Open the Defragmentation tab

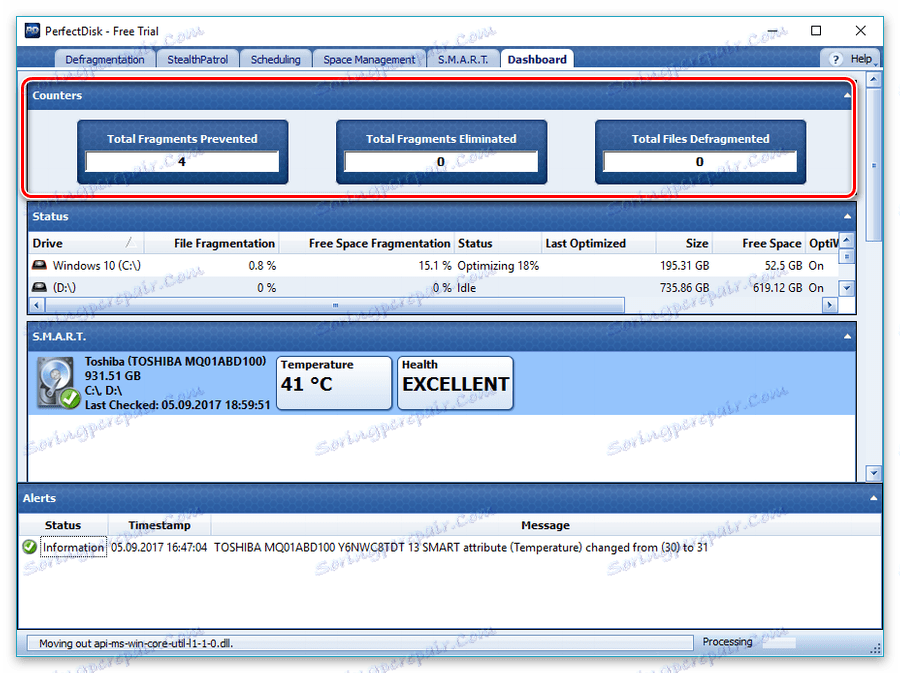coord(105,60)
